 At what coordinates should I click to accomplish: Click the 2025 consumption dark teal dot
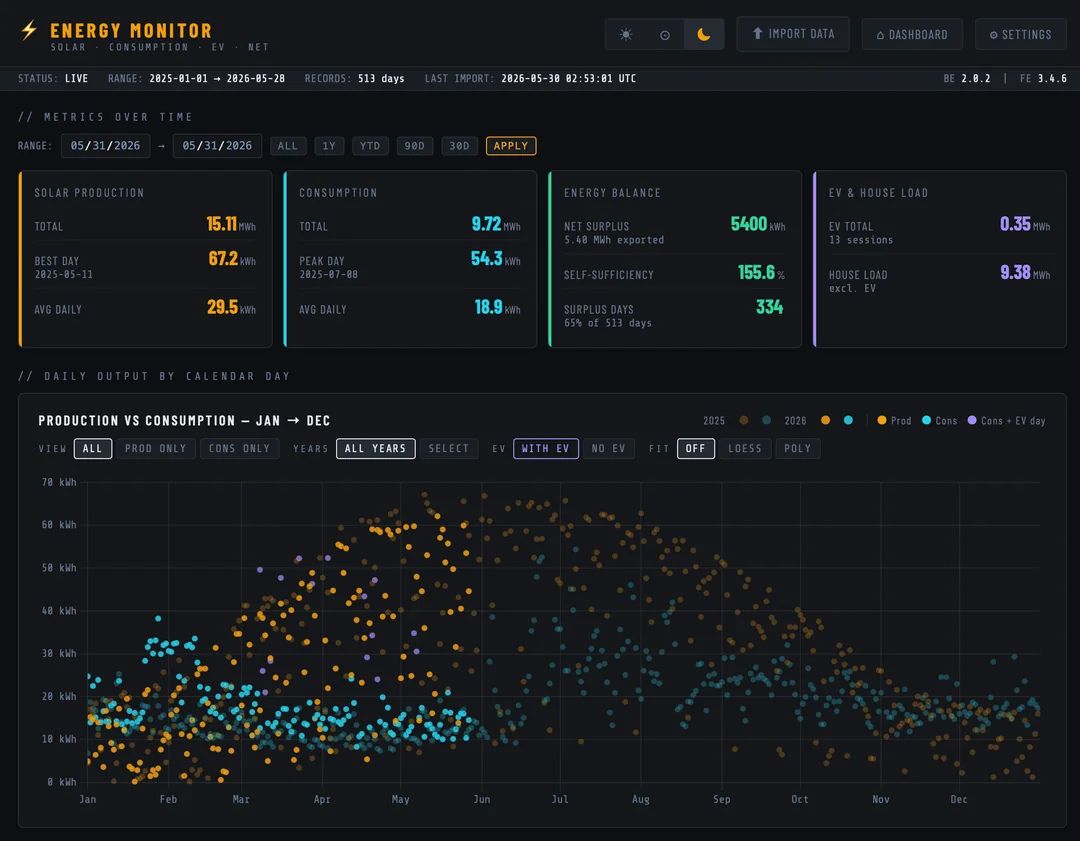[x=767, y=420]
